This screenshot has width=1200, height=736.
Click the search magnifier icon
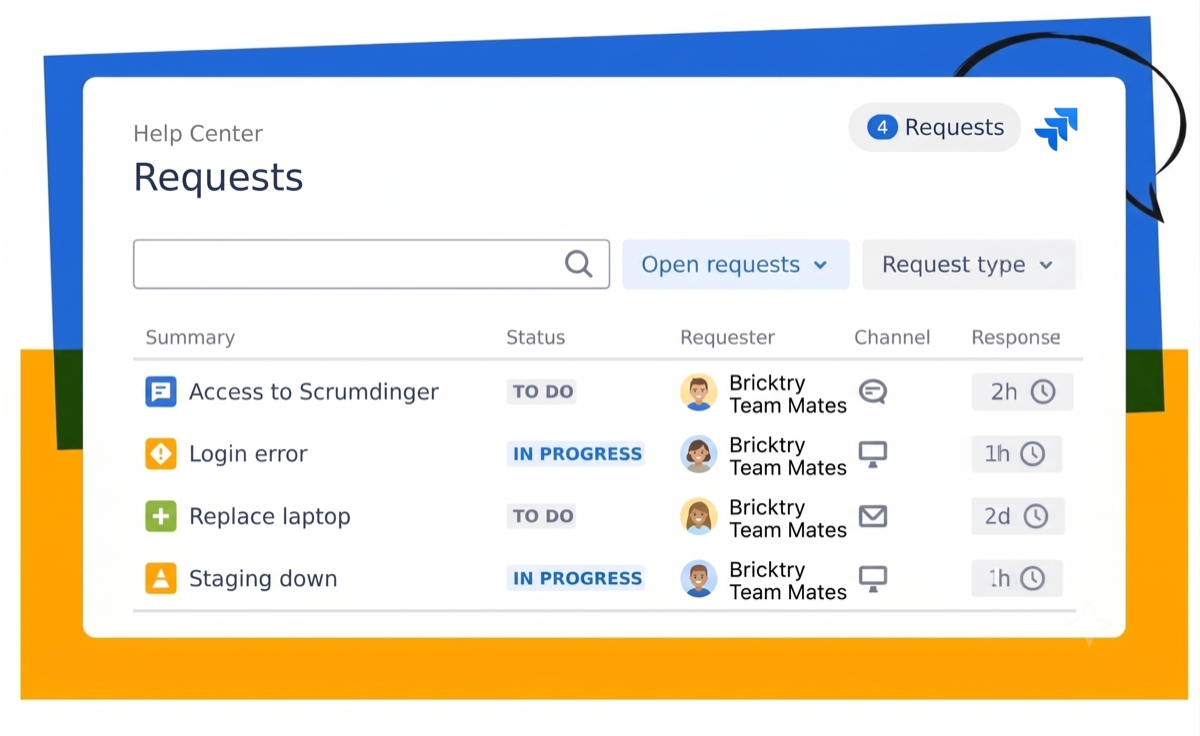click(579, 264)
